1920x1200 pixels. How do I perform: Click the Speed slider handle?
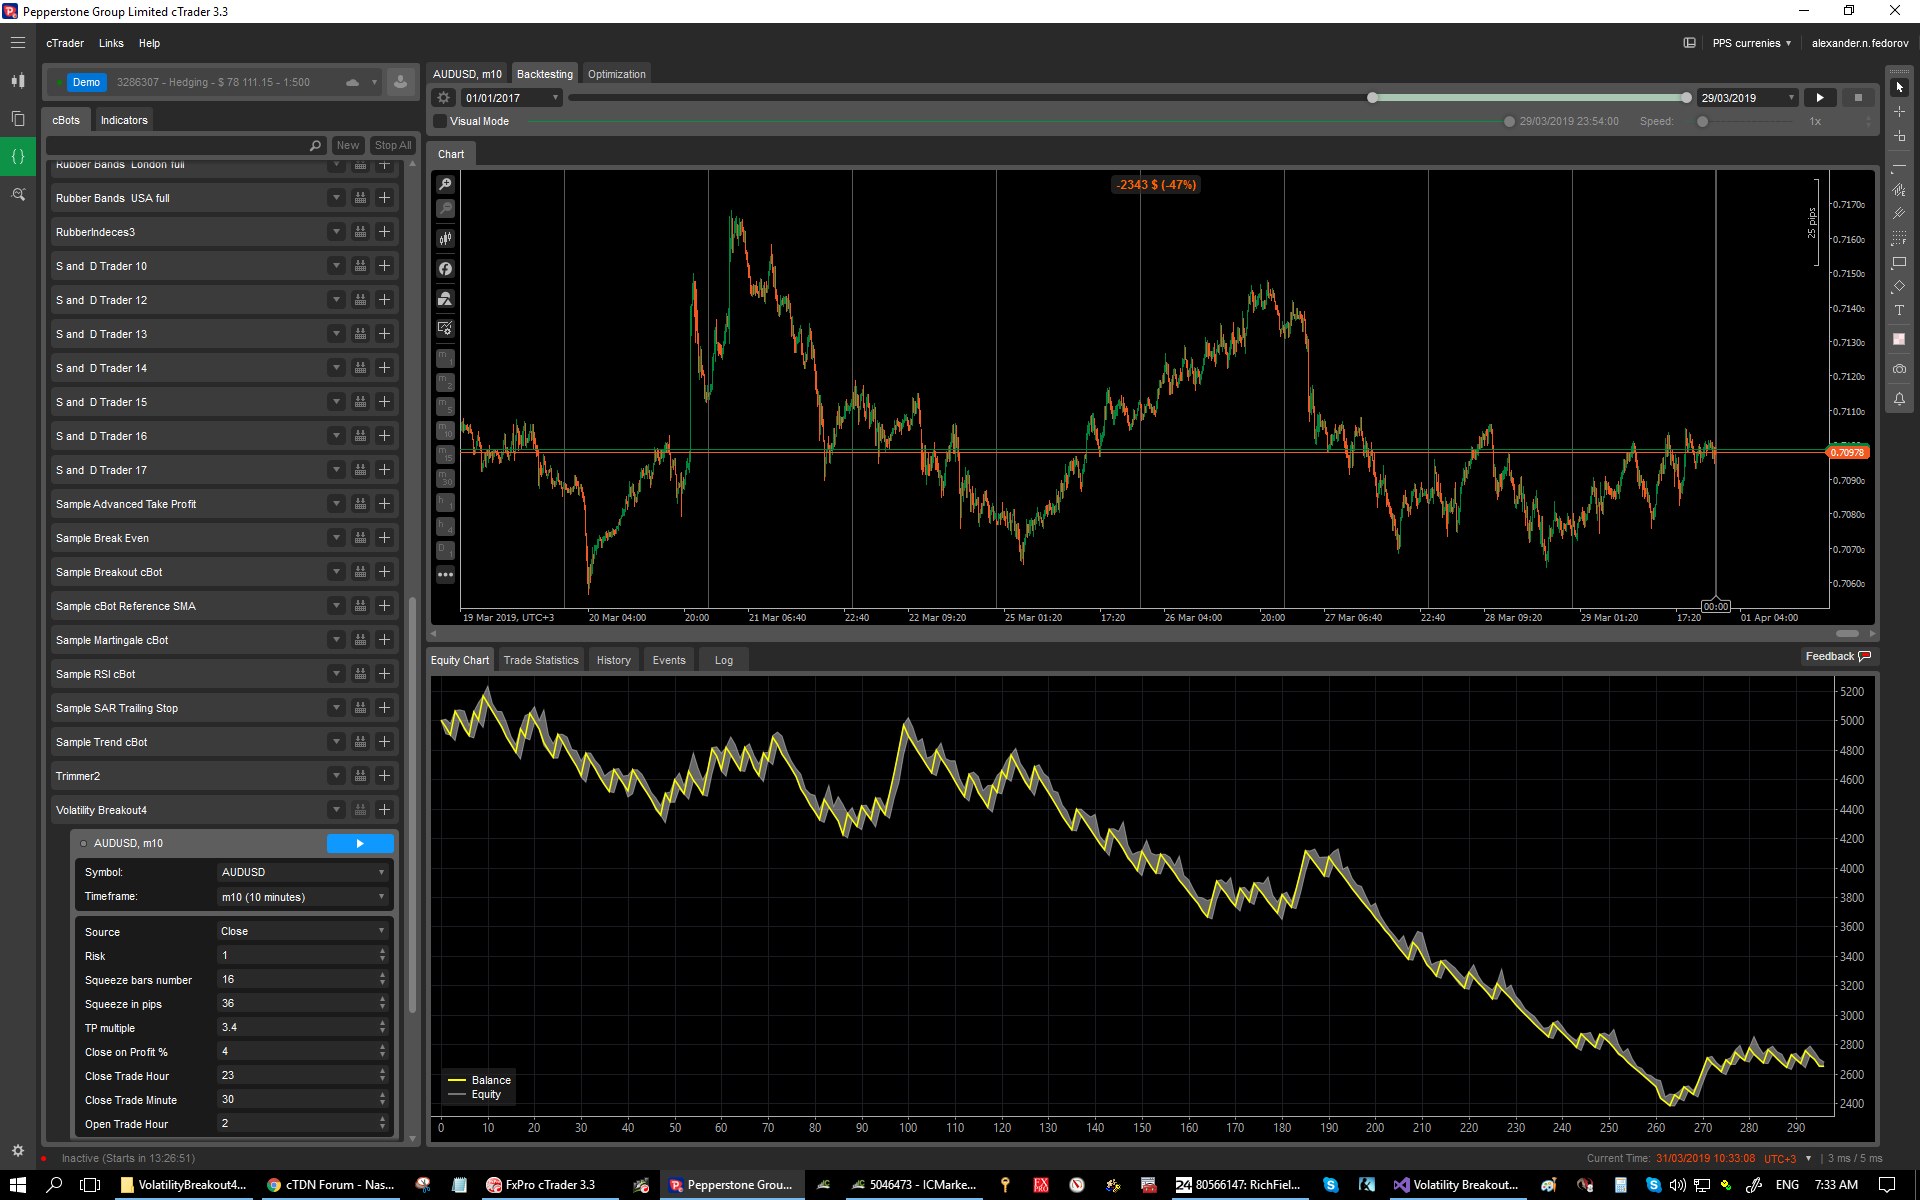(x=1702, y=122)
